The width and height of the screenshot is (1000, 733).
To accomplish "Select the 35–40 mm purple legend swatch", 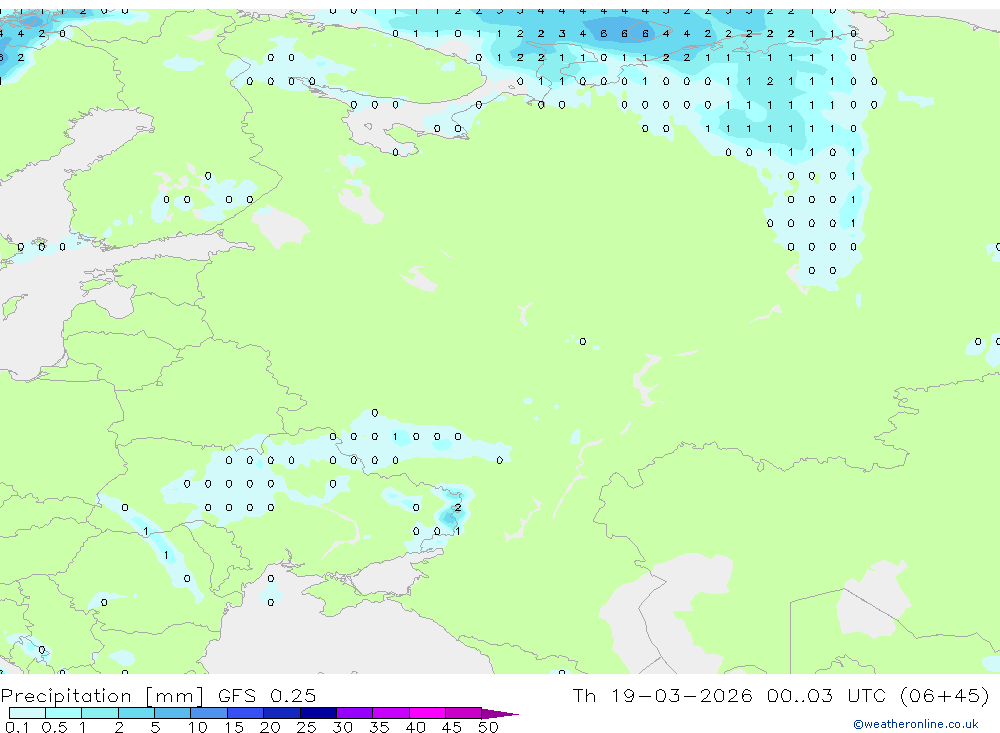I will tap(391, 713).
